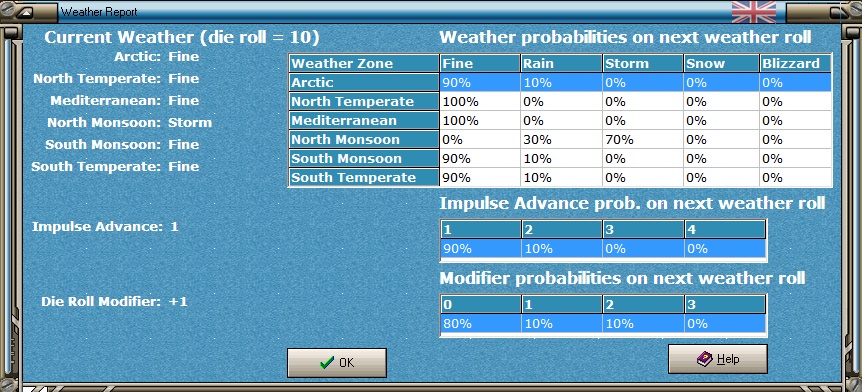
Task: Click the Rain column header
Action: click(x=561, y=63)
